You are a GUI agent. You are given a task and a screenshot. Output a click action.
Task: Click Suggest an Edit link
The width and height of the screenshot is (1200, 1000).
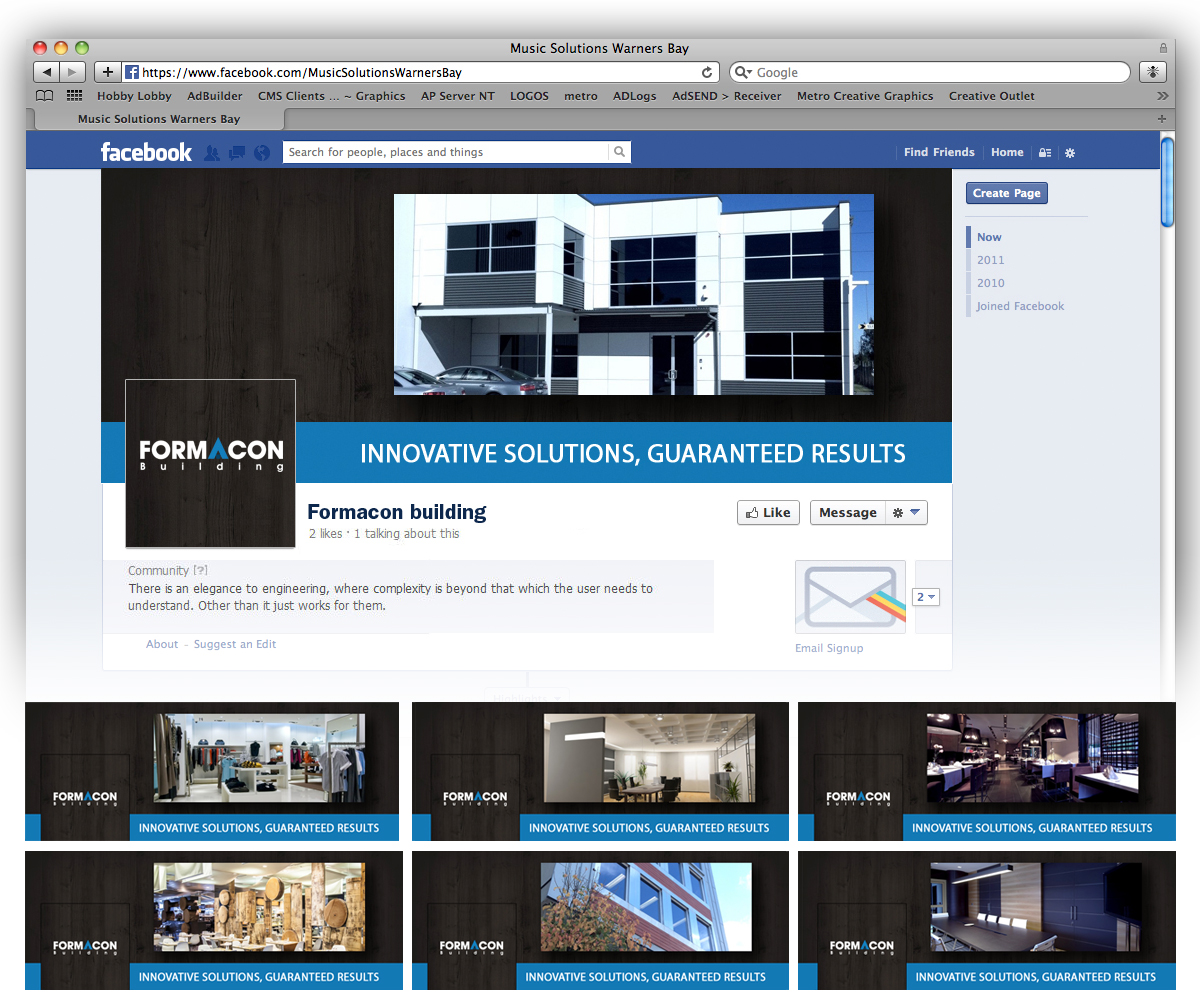pos(235,644)
